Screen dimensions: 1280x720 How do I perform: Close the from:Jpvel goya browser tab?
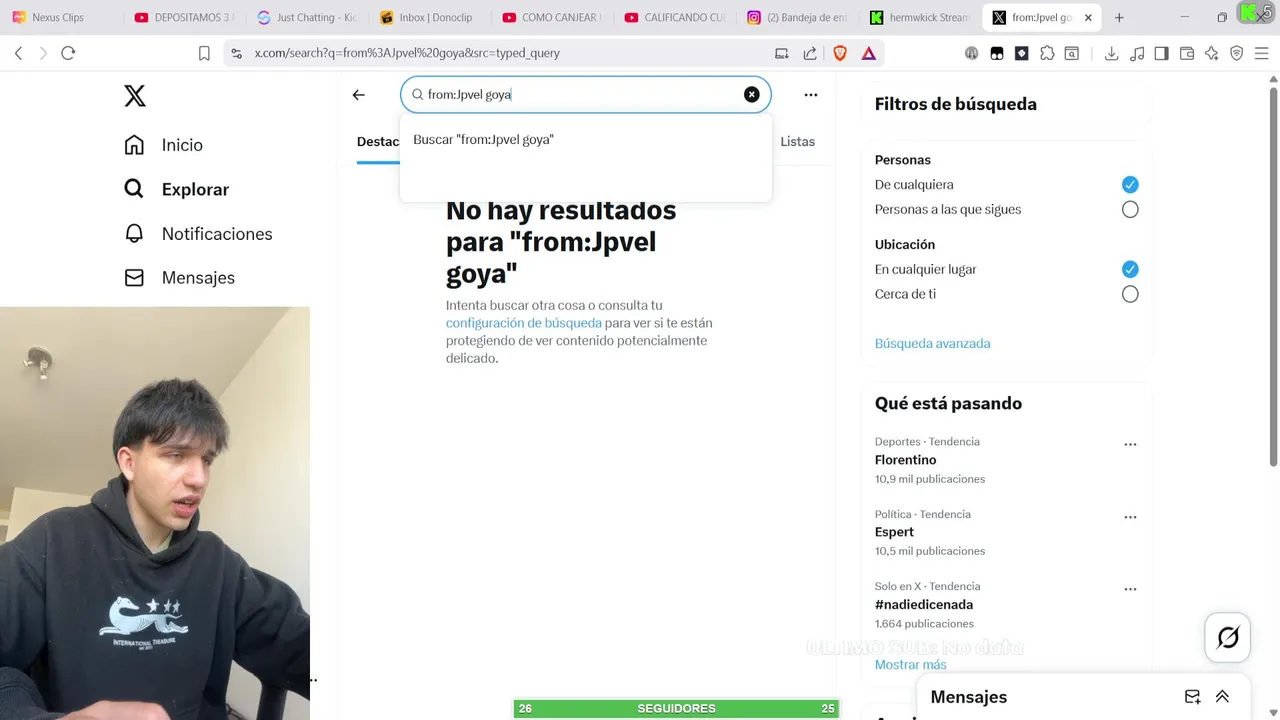click(x=1088, y=17)
